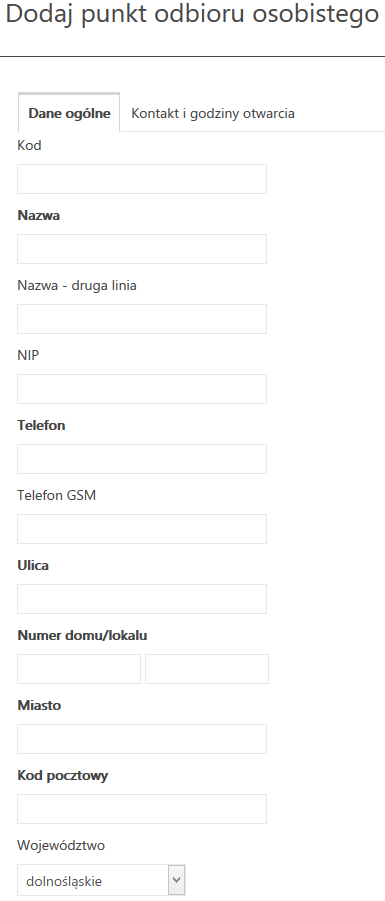
Task: Select the NIP input box
Action: [142, 389]
